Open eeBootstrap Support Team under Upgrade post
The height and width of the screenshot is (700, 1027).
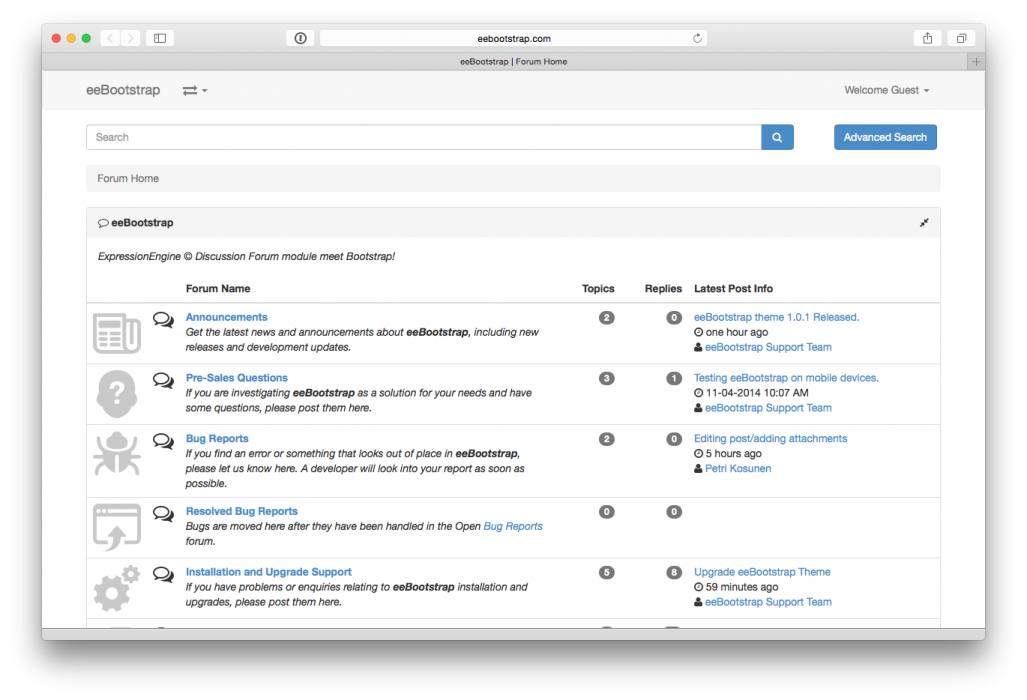click(x=768, y=602)
